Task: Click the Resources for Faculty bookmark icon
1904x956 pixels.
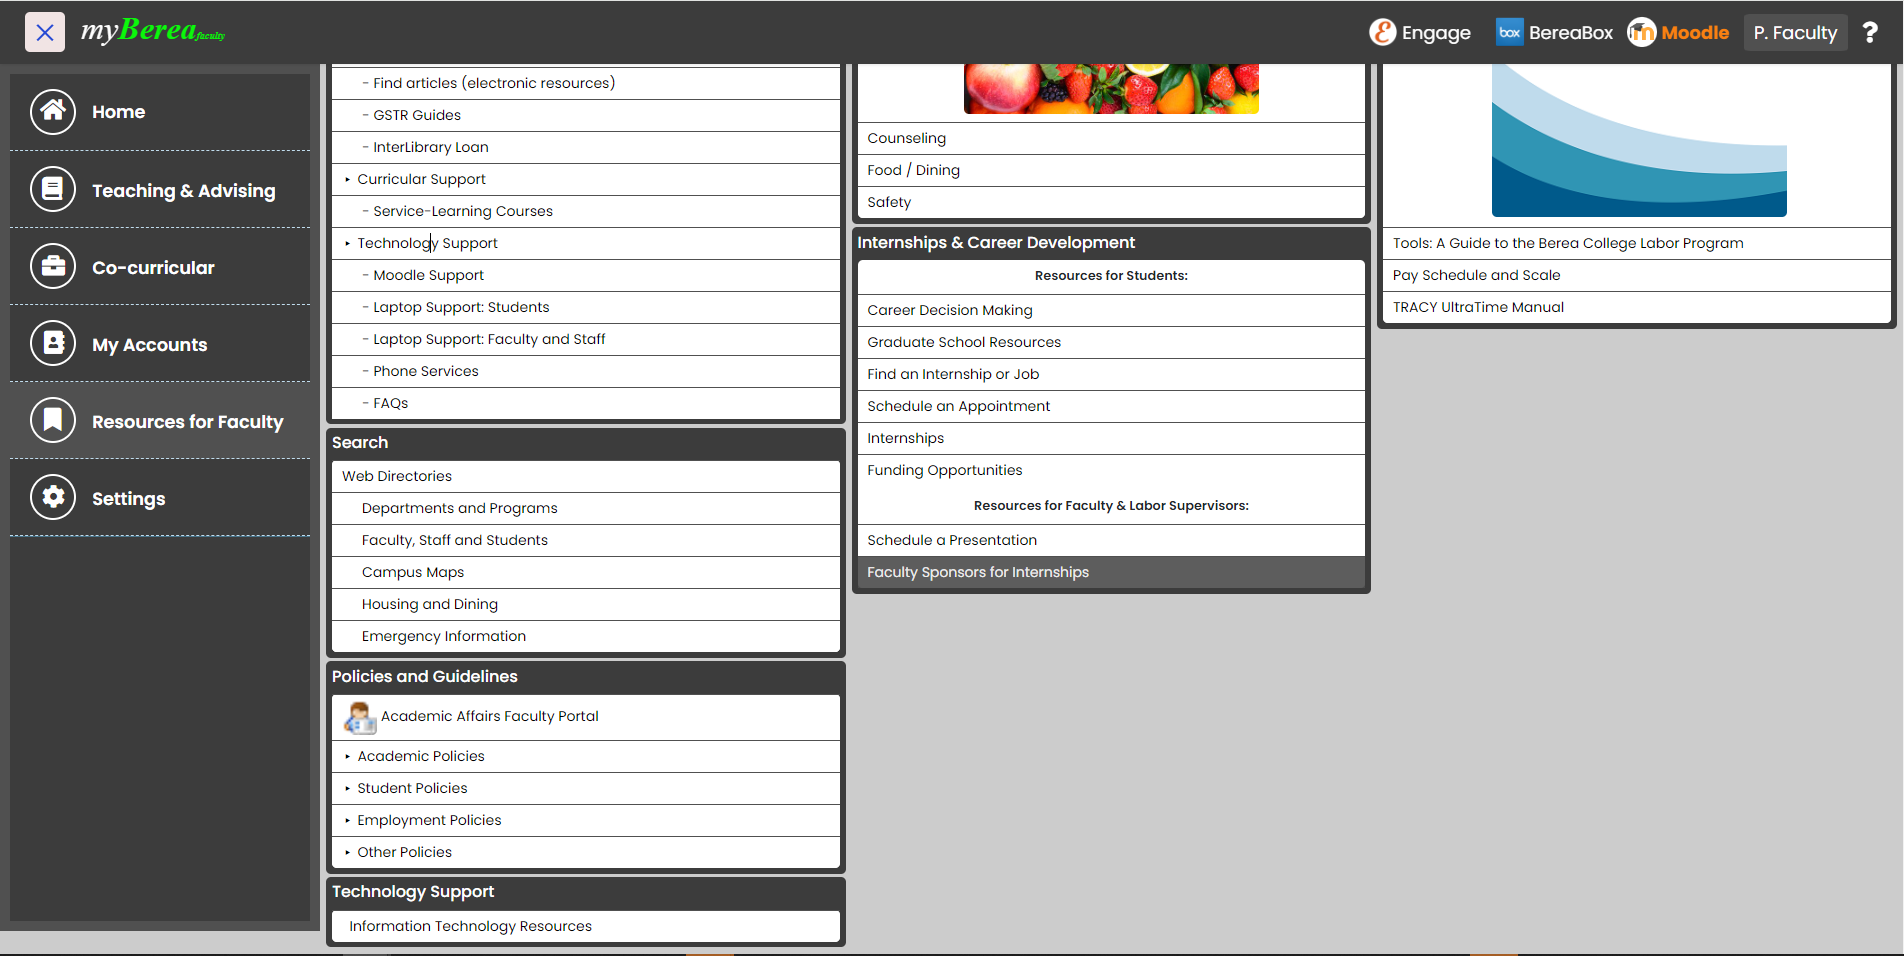Action: click(x=53, y=421)
